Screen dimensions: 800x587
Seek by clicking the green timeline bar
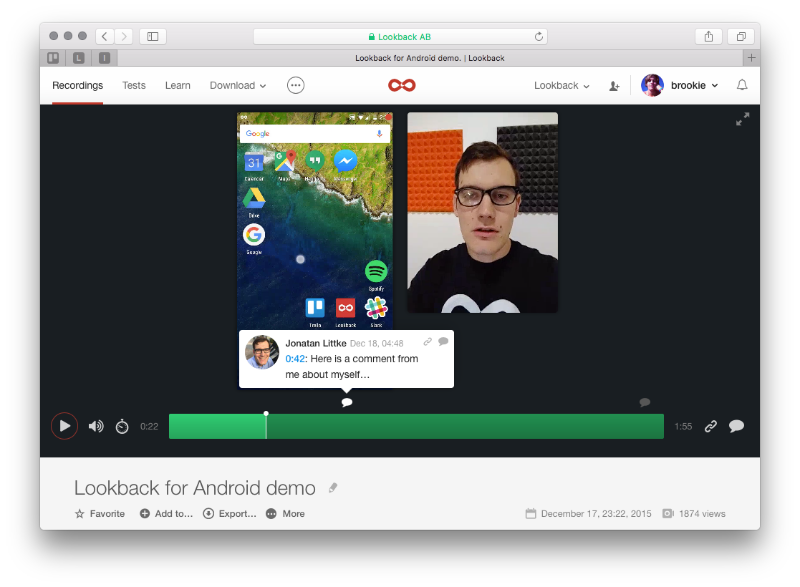click(450, 427)
